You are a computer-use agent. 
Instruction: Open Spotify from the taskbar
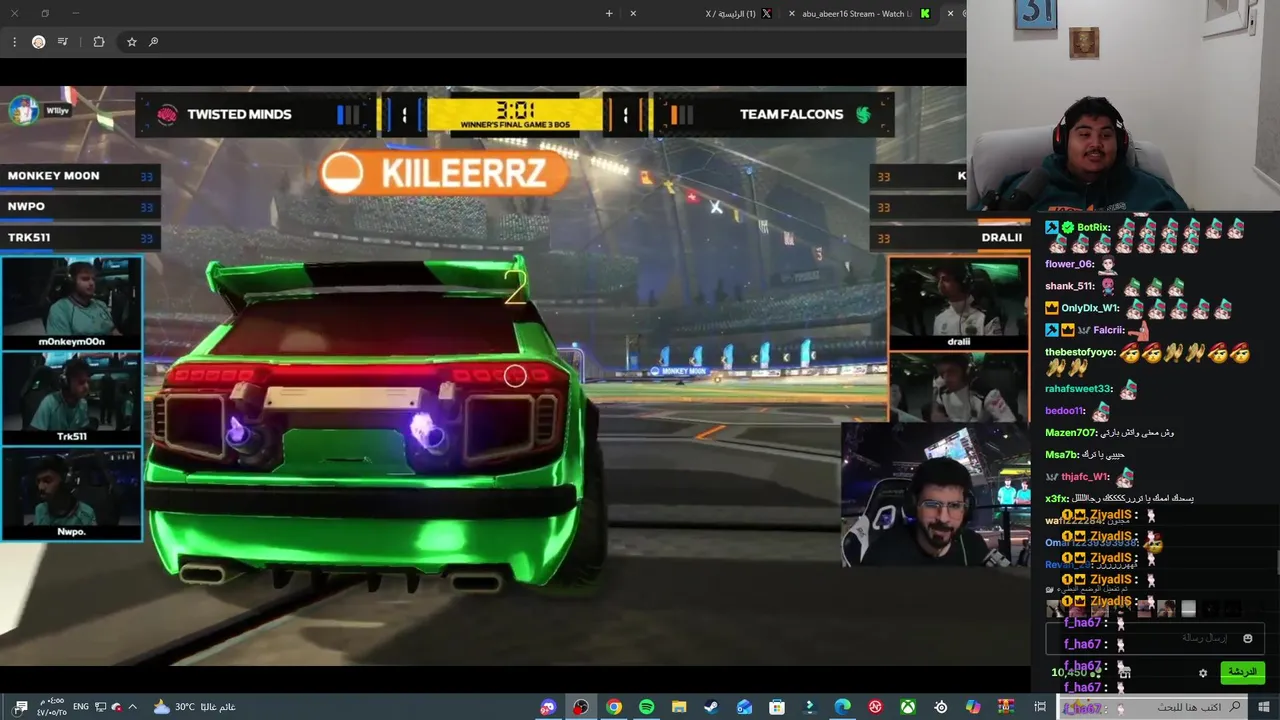[647, 707]
